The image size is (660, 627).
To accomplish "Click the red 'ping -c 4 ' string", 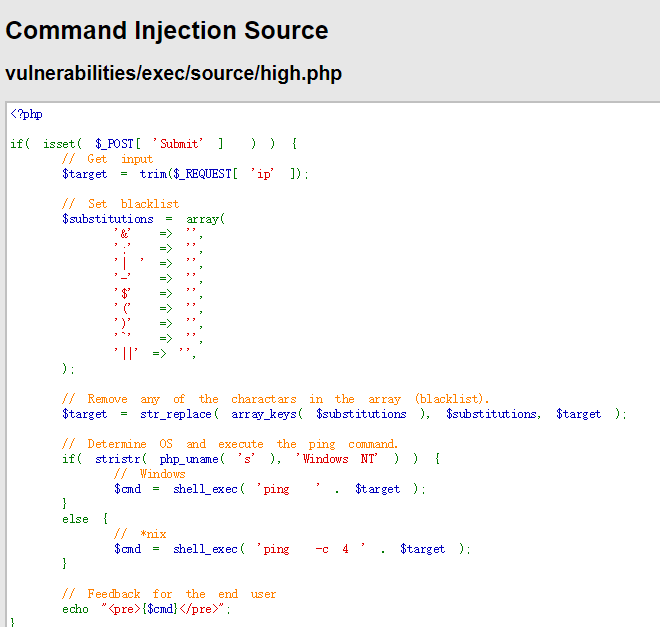I will (311, 549).
